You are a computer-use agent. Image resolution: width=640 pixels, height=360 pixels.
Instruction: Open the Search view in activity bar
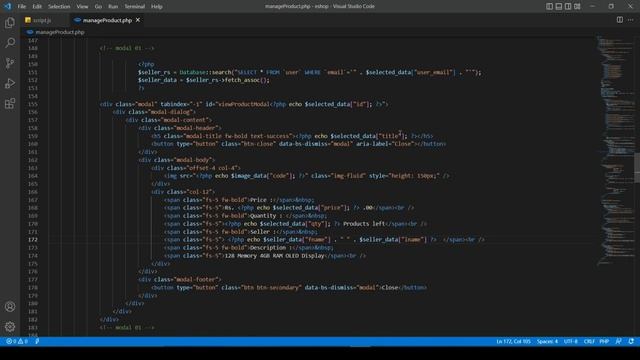10,42
